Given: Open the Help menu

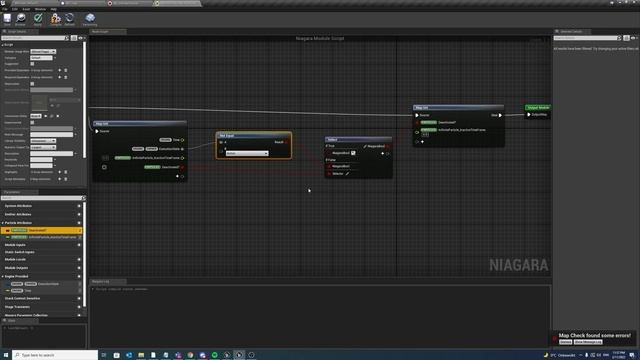Looking at the screenshot, I should 53,9.
